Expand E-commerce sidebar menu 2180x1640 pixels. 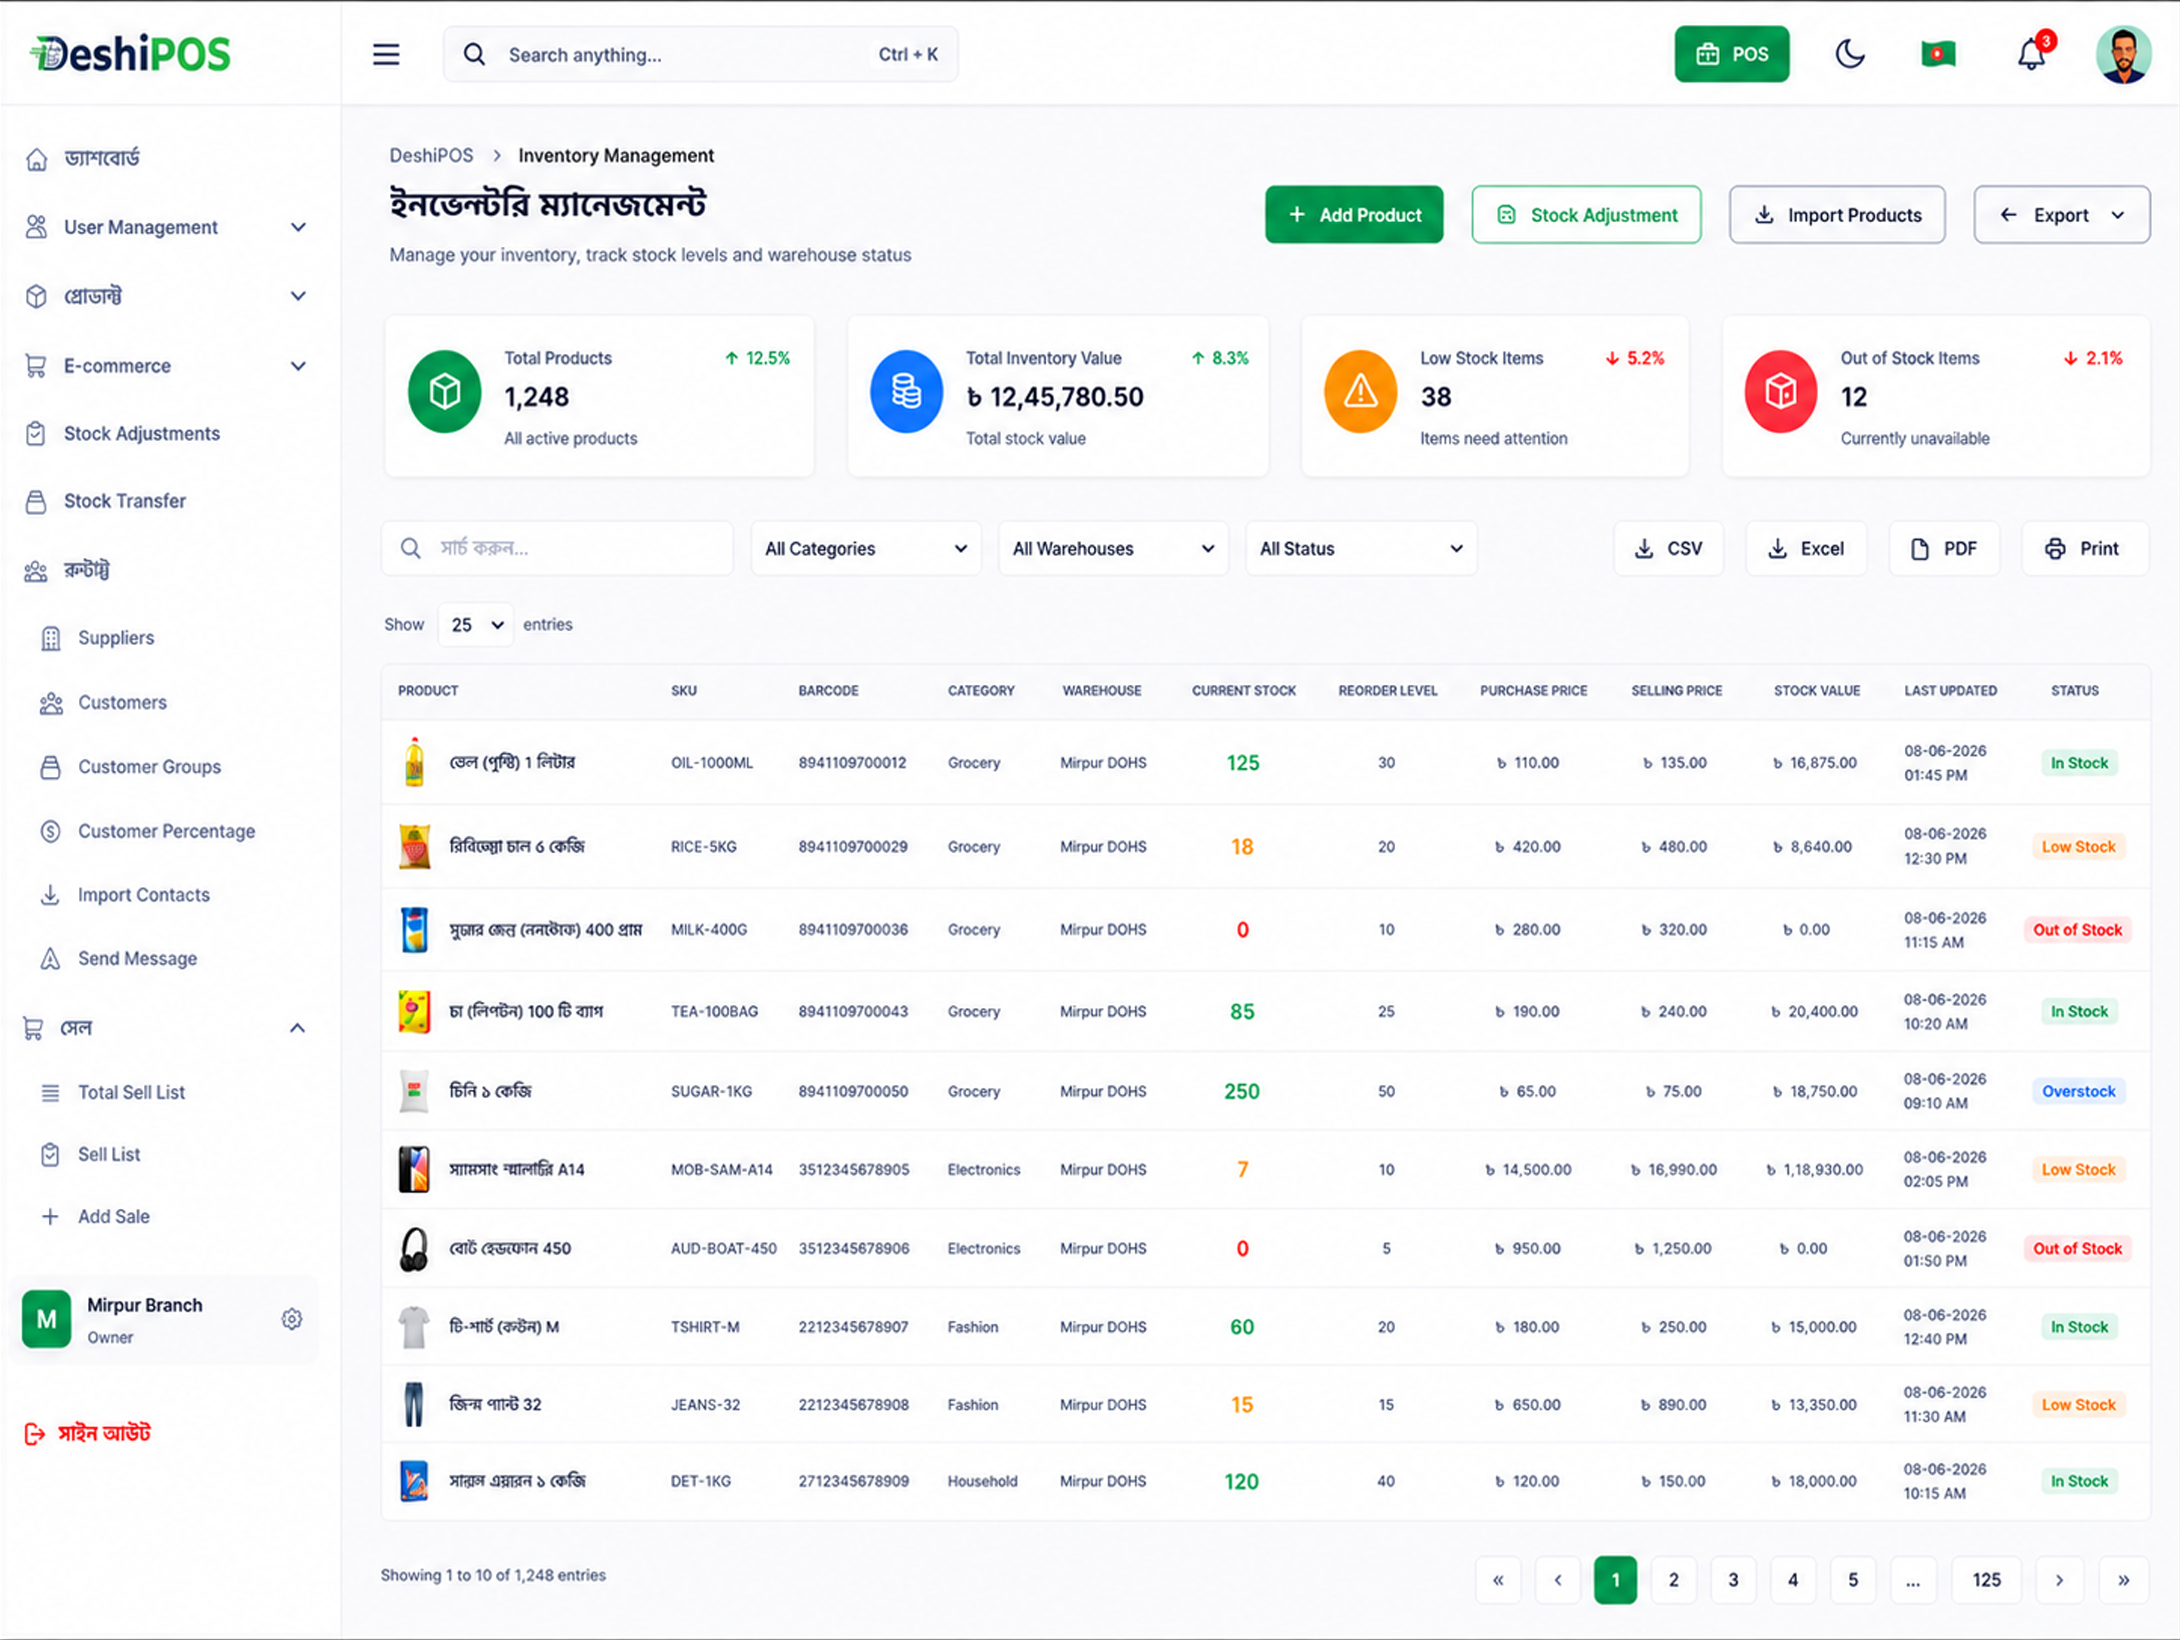click(x=166, y=366)
